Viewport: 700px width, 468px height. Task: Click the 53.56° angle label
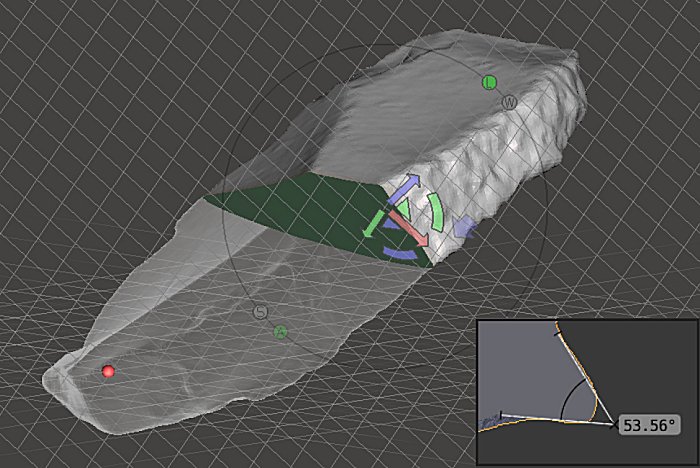tap(648, 426)
